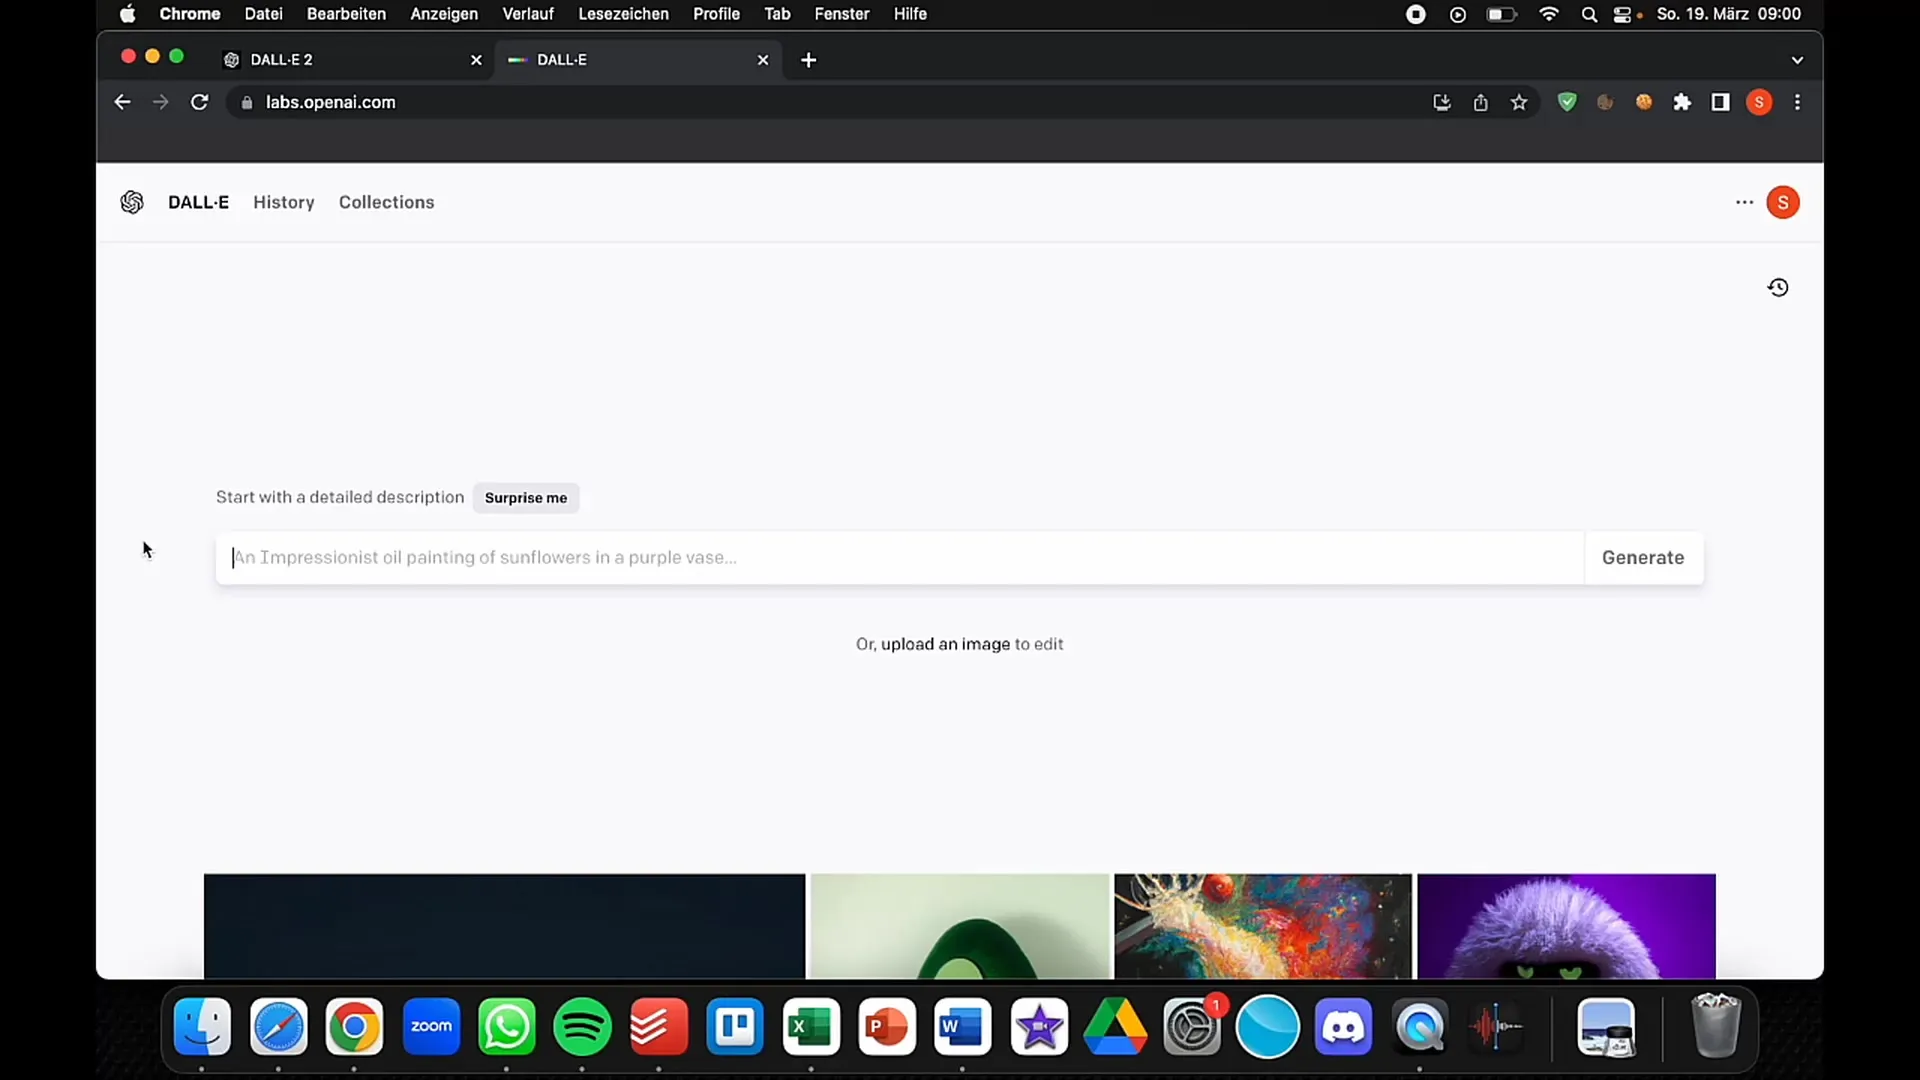Open Discord from the dock
1920x1080 pixels.
coord(1344,1026)
